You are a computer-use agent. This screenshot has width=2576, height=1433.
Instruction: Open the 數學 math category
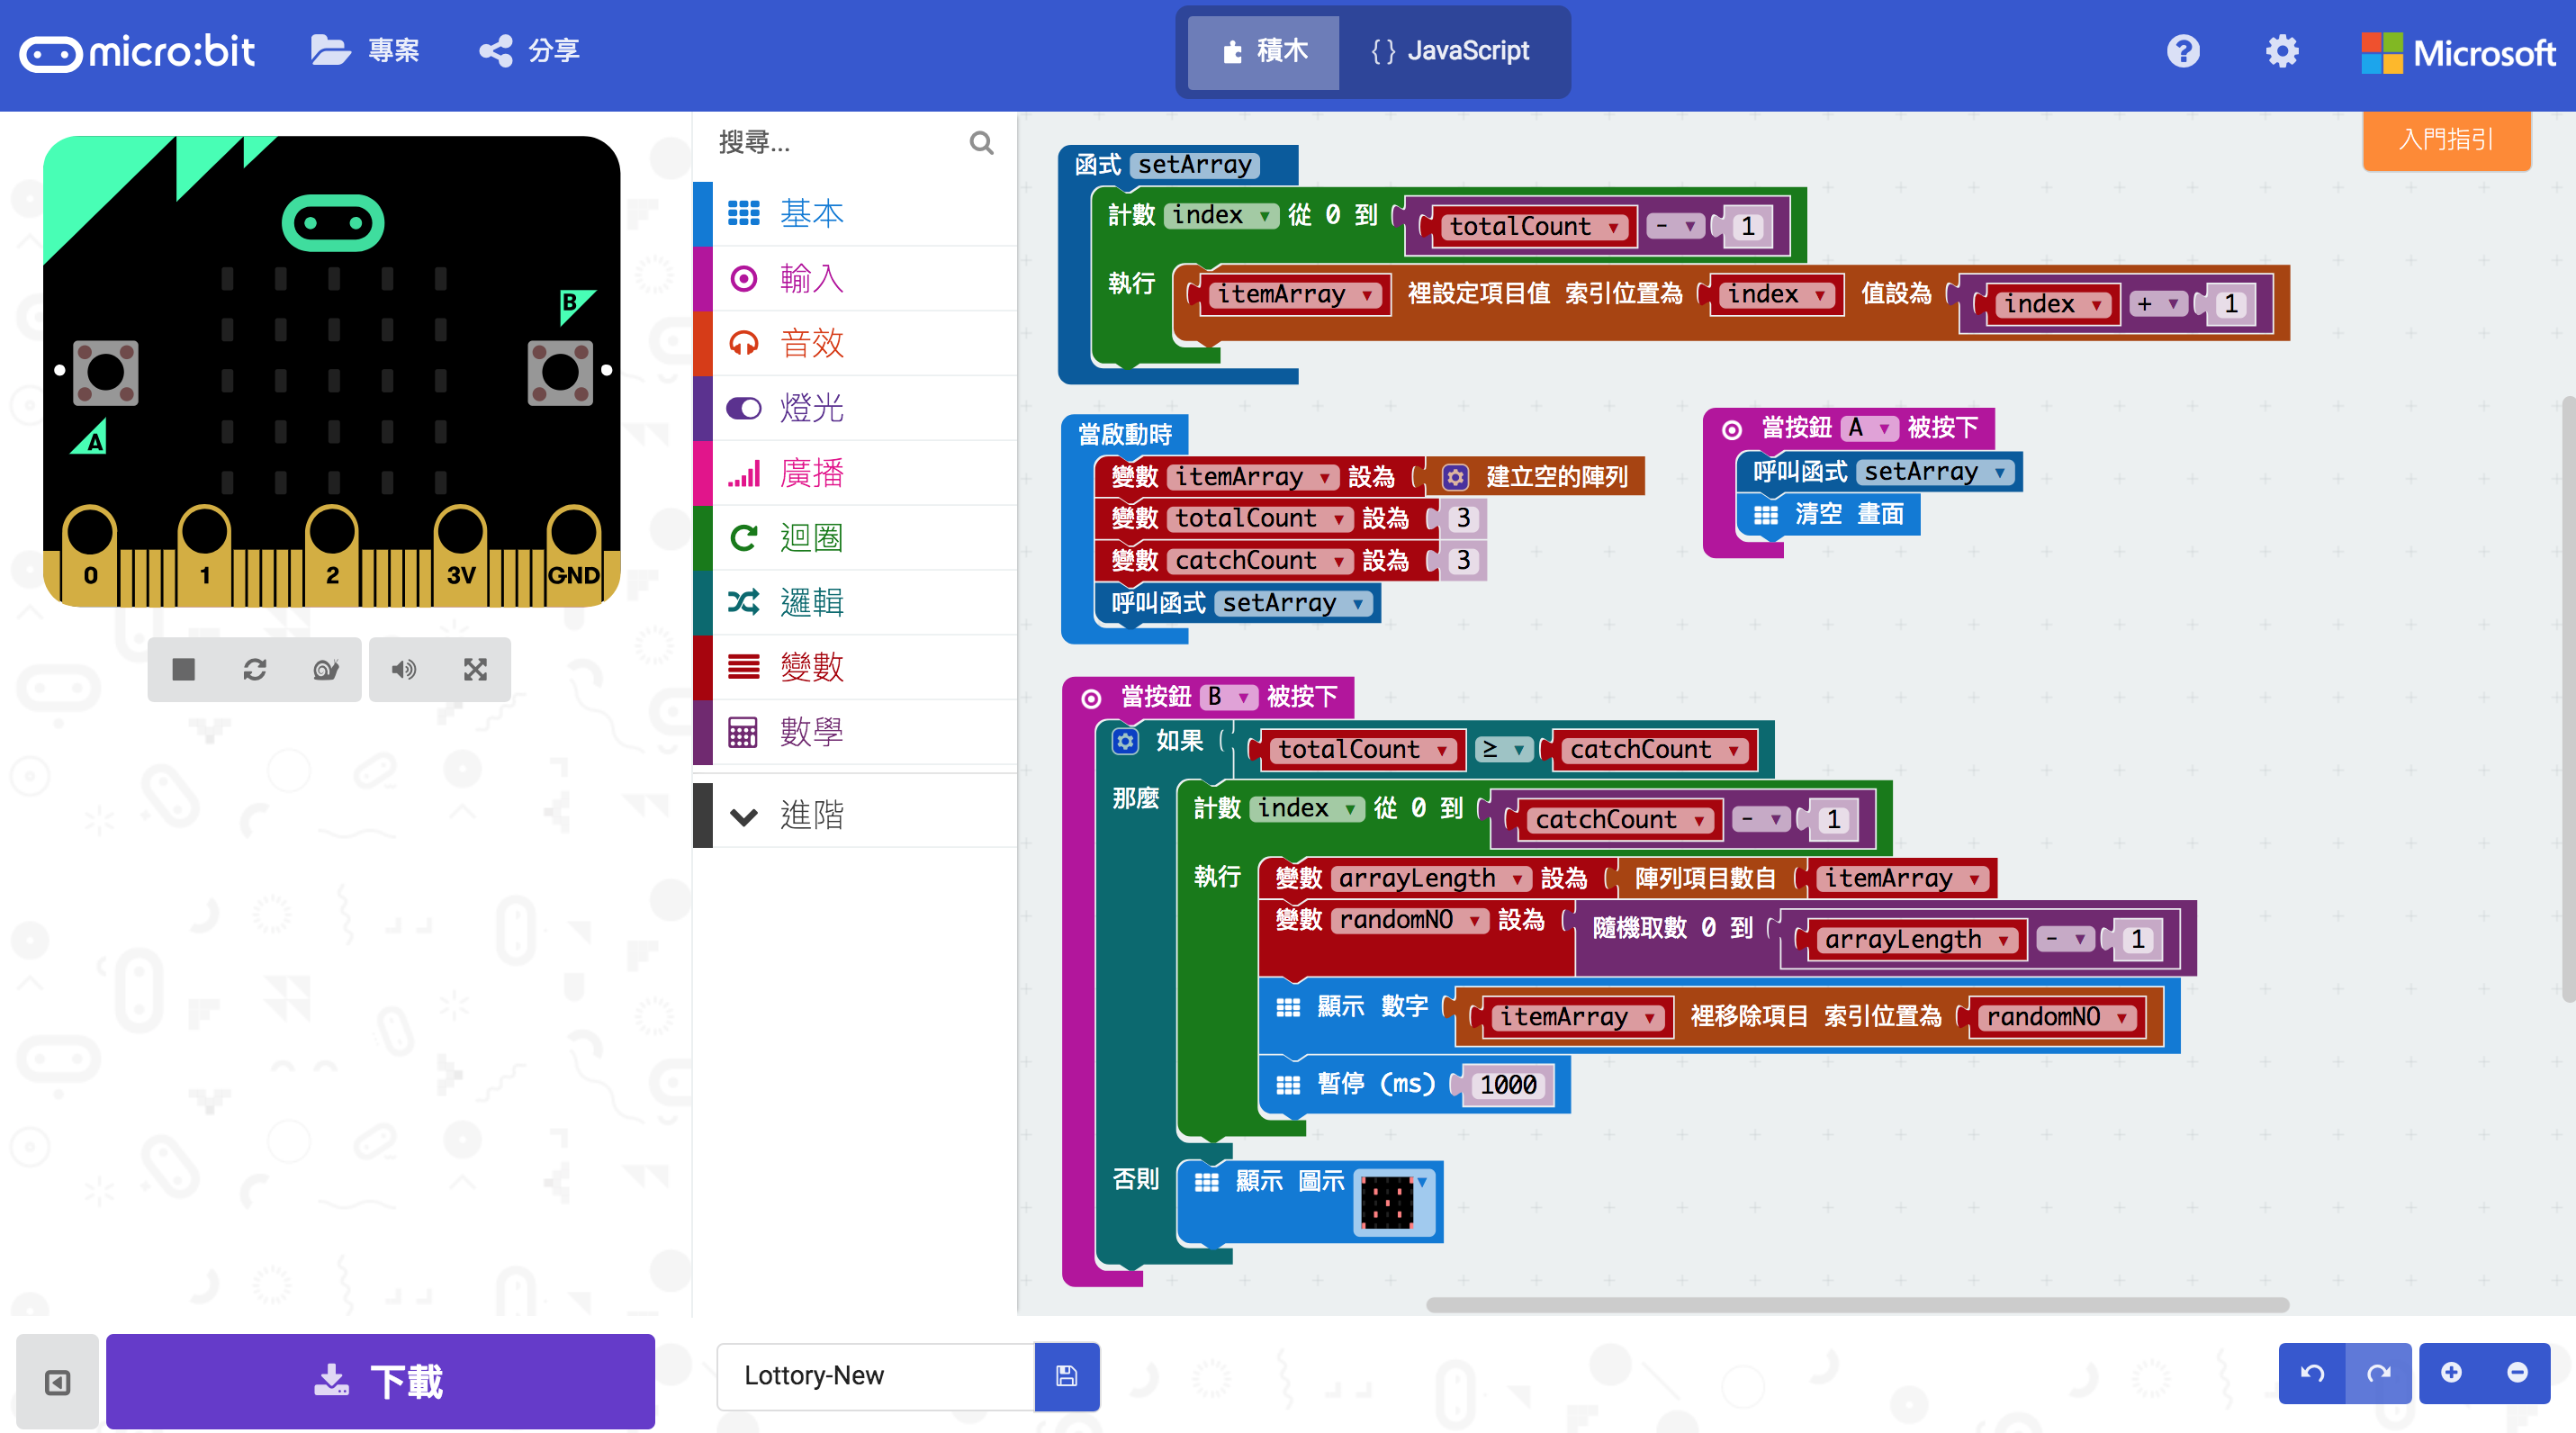point(856,732)
